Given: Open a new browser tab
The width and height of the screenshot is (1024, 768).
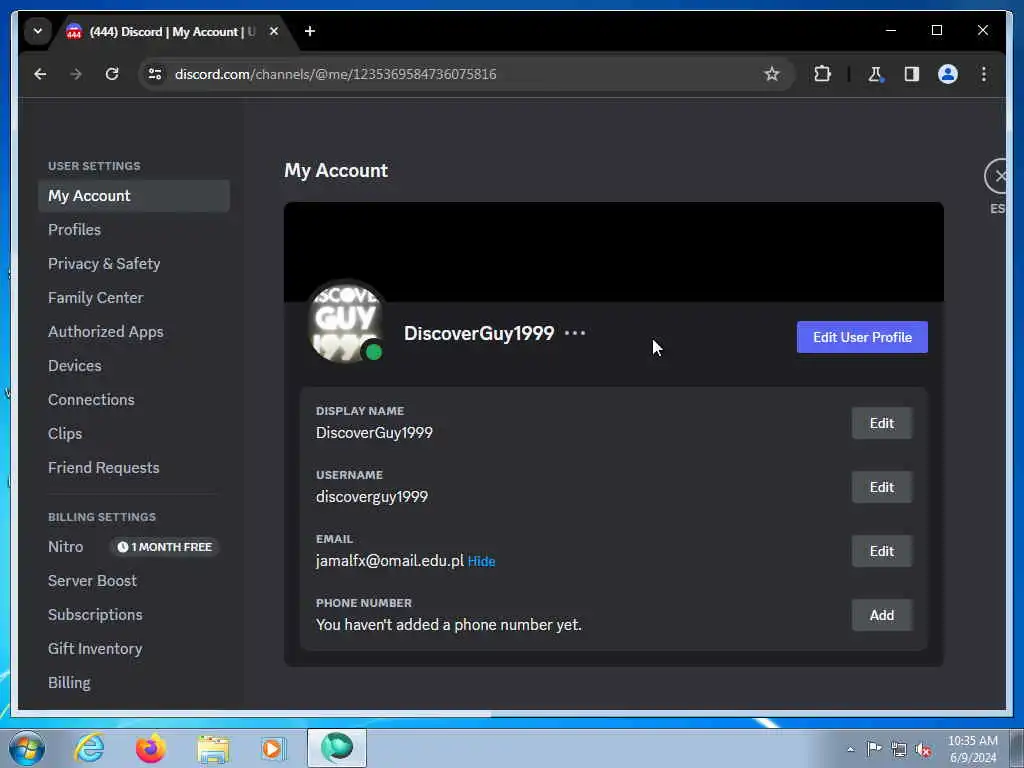Looking at the screenshot, I should coord(310,31).
